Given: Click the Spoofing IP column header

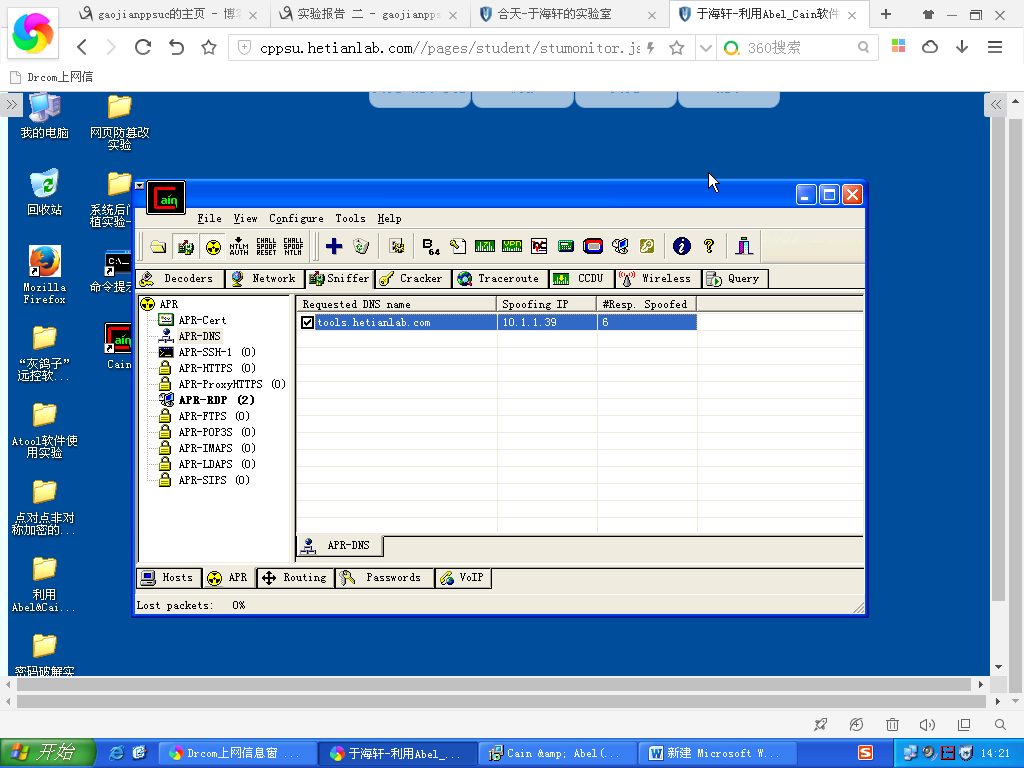Looking at the screenshot, I should click(x=547, y=304).
